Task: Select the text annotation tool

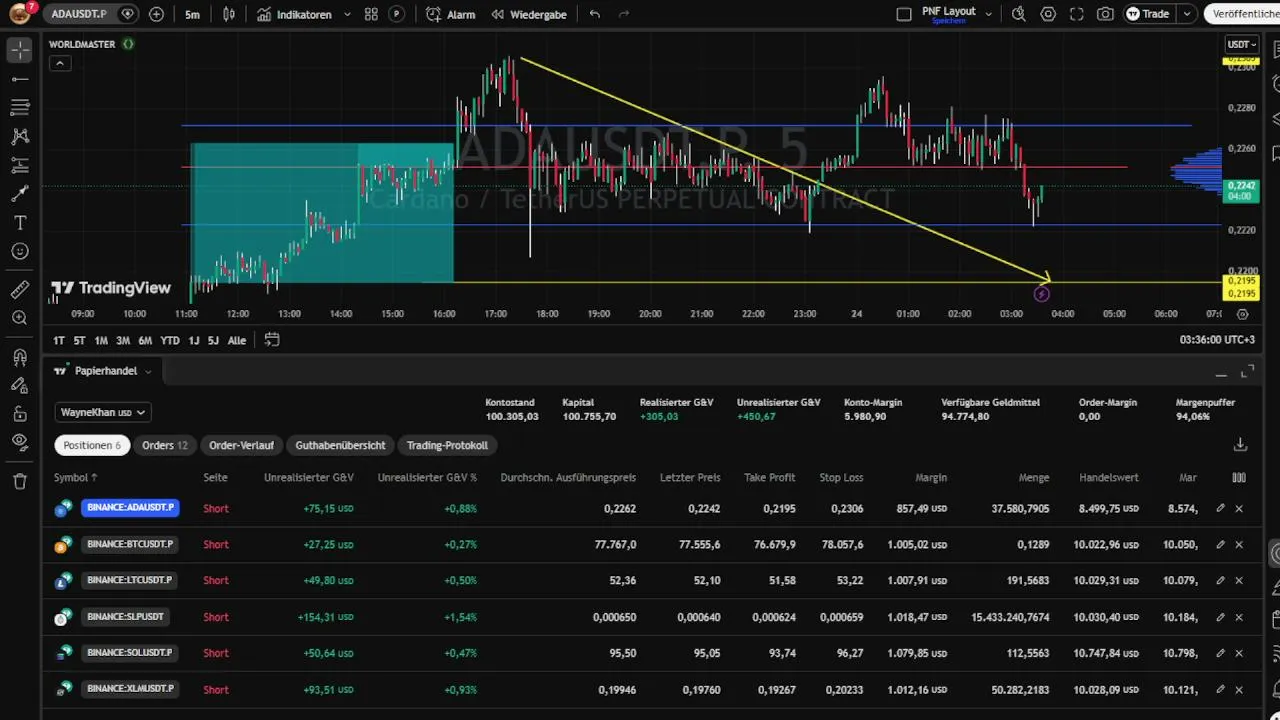Action: point(20,222)
